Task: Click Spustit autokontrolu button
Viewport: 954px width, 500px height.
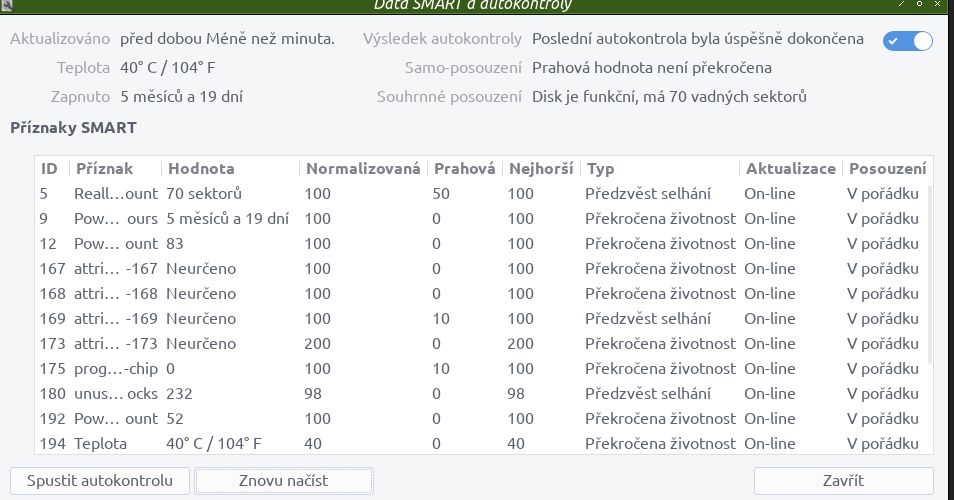Action: [x=100, y=481]
